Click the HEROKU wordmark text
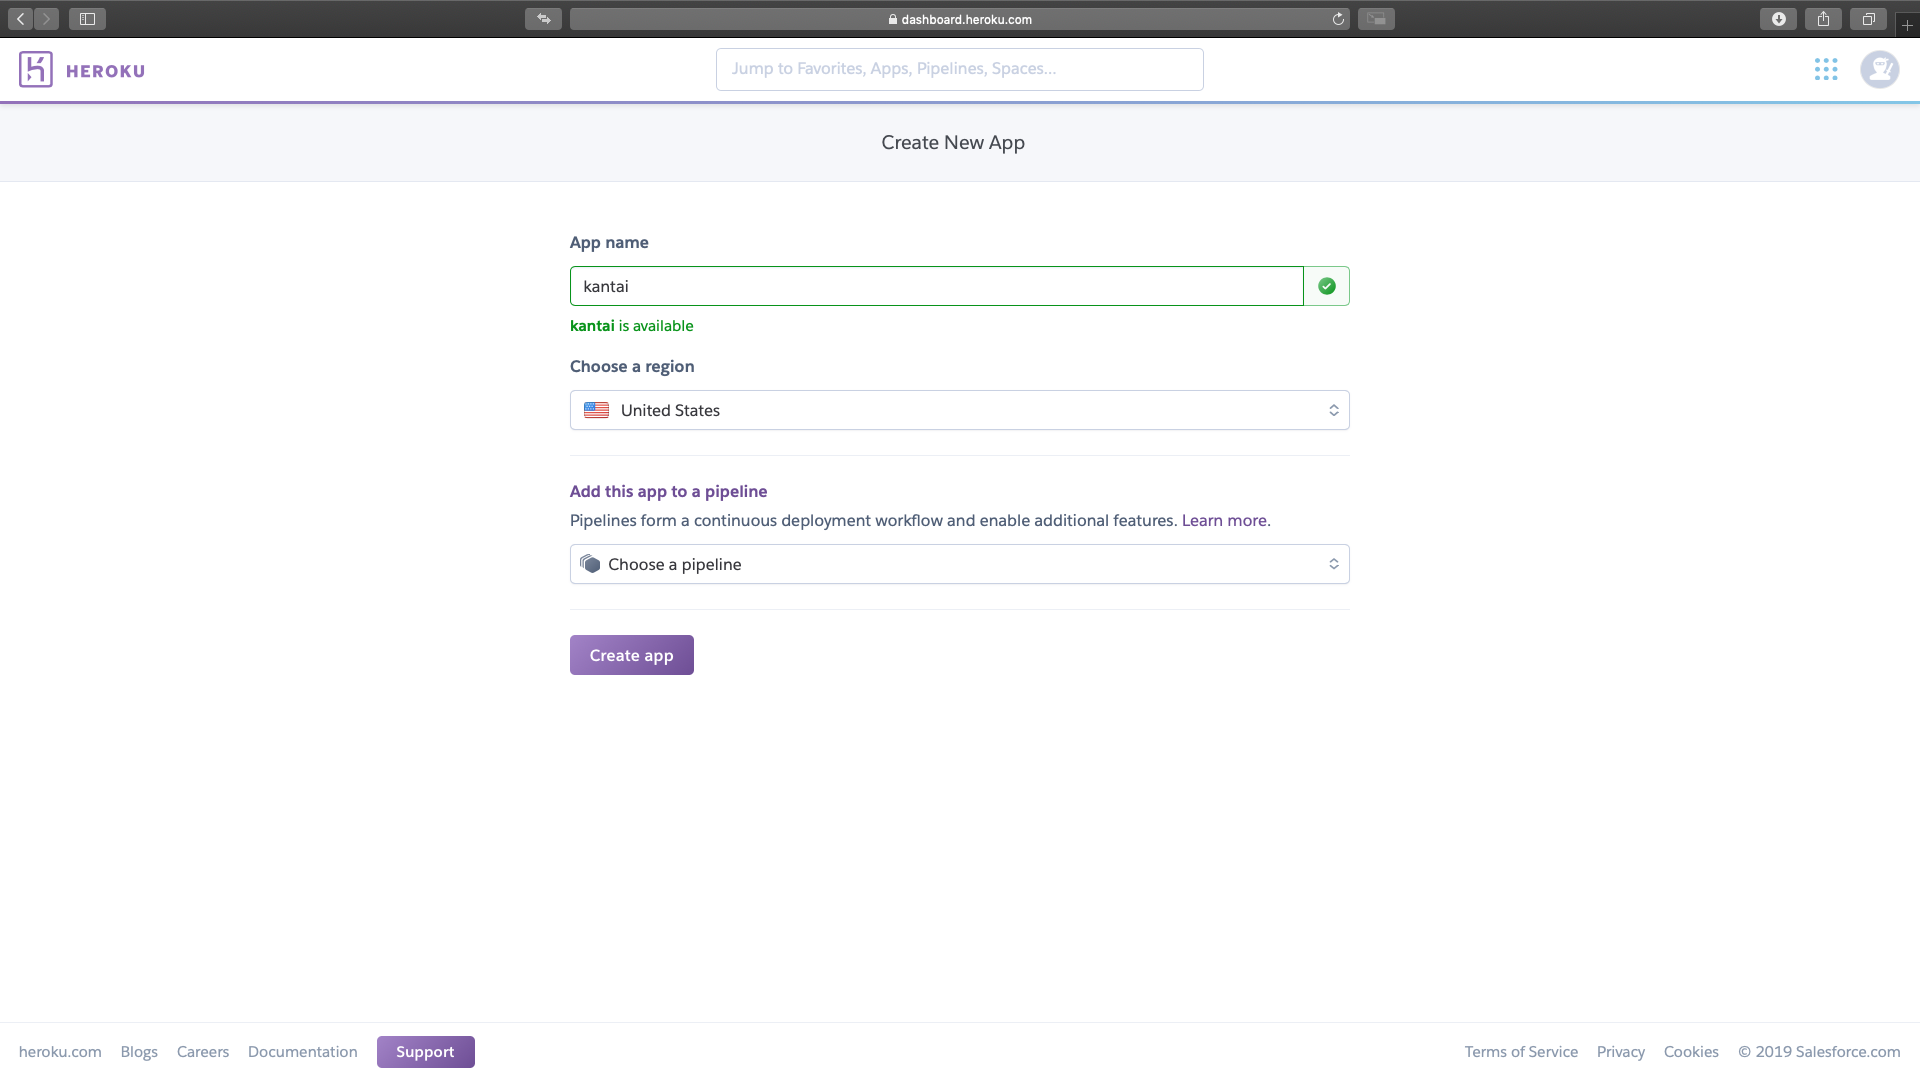1920x1080 pixels. [x=105, y=71]
